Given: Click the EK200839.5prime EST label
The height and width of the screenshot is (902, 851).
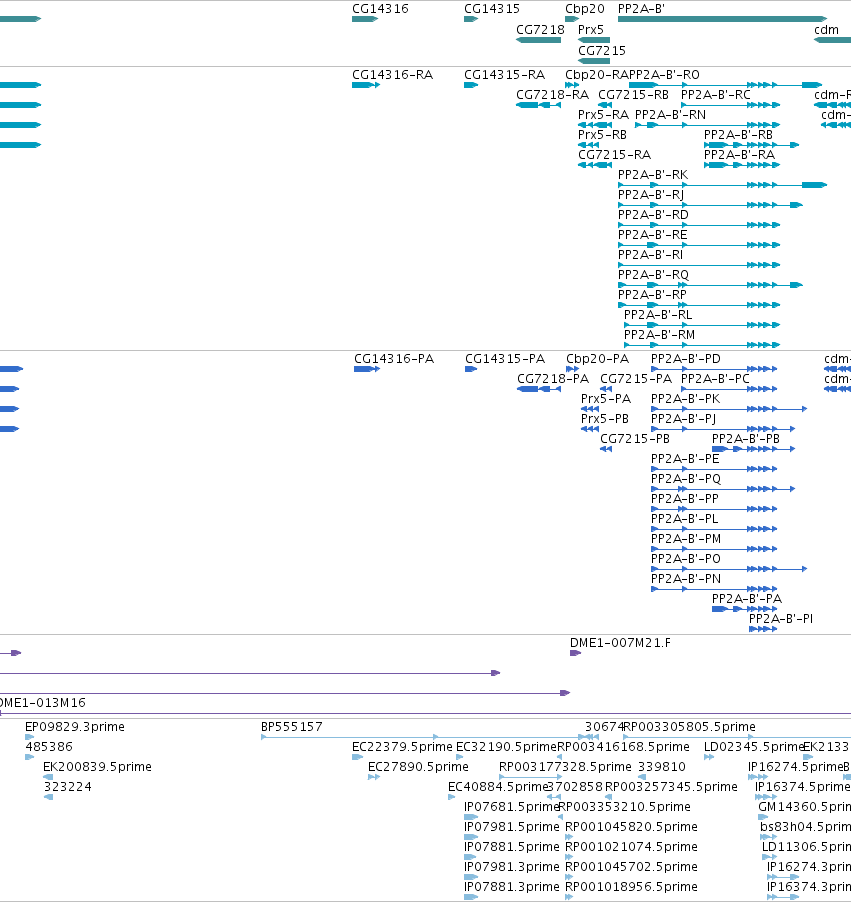Looking at the screenshot, I should point(97,767).
